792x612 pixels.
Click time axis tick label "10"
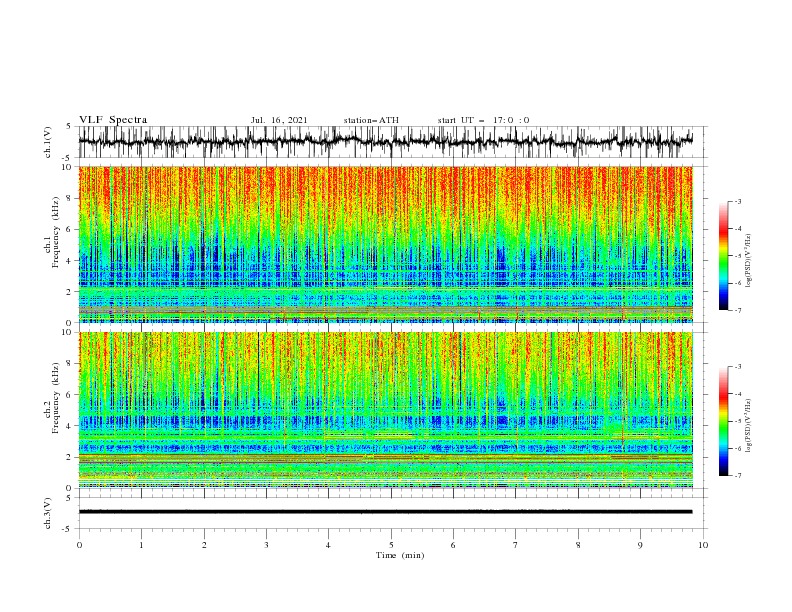pos(703,545)
